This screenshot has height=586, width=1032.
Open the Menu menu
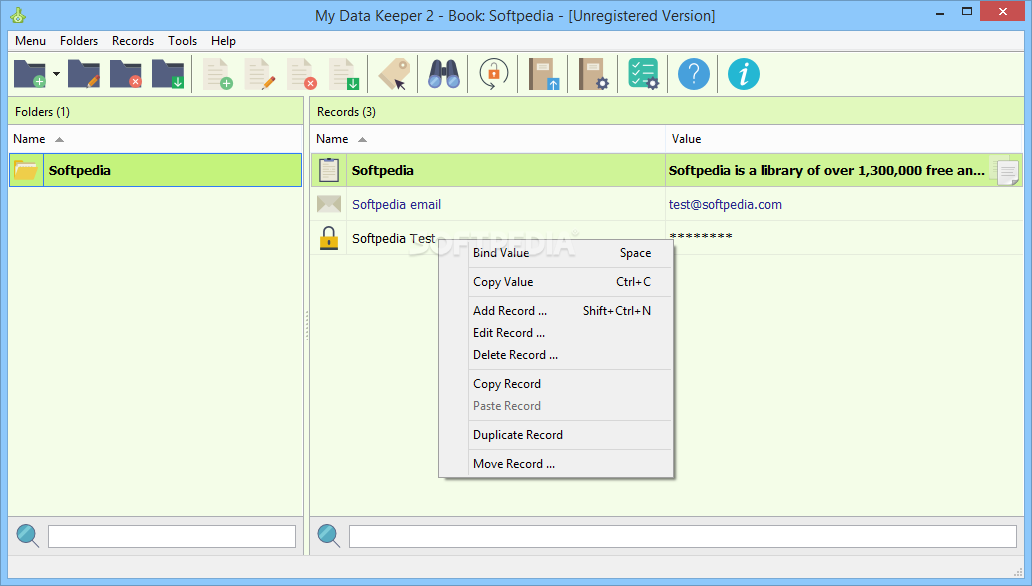coord(30,41)
